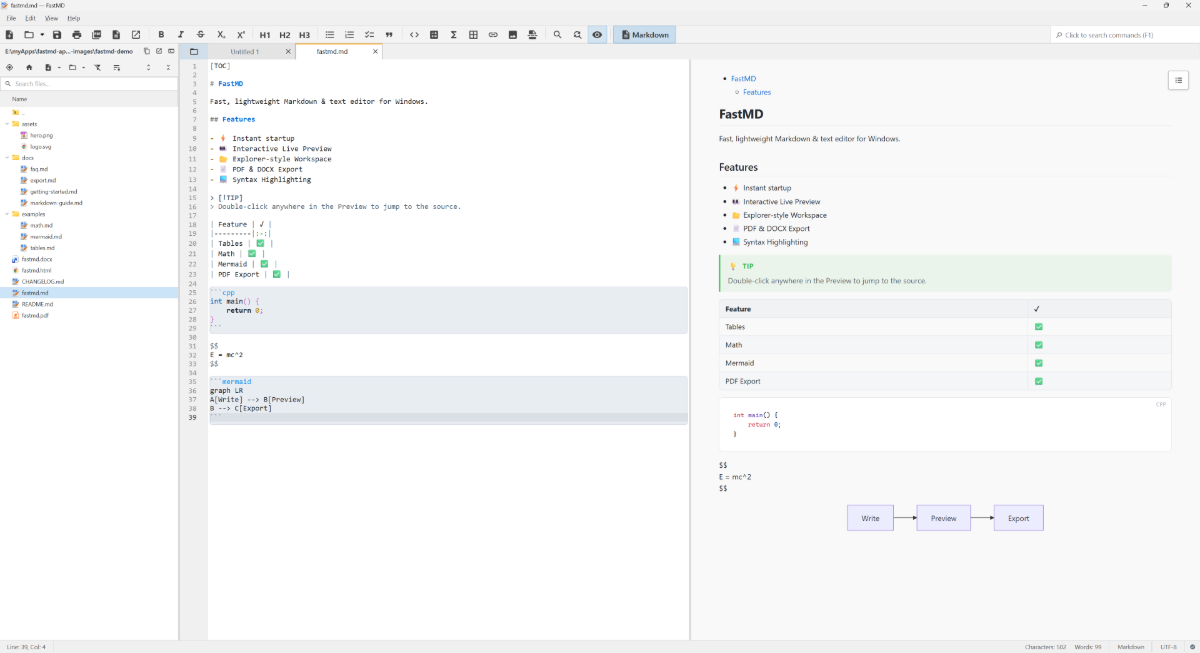Insert a table using grid icon

(x=473, y=35)
